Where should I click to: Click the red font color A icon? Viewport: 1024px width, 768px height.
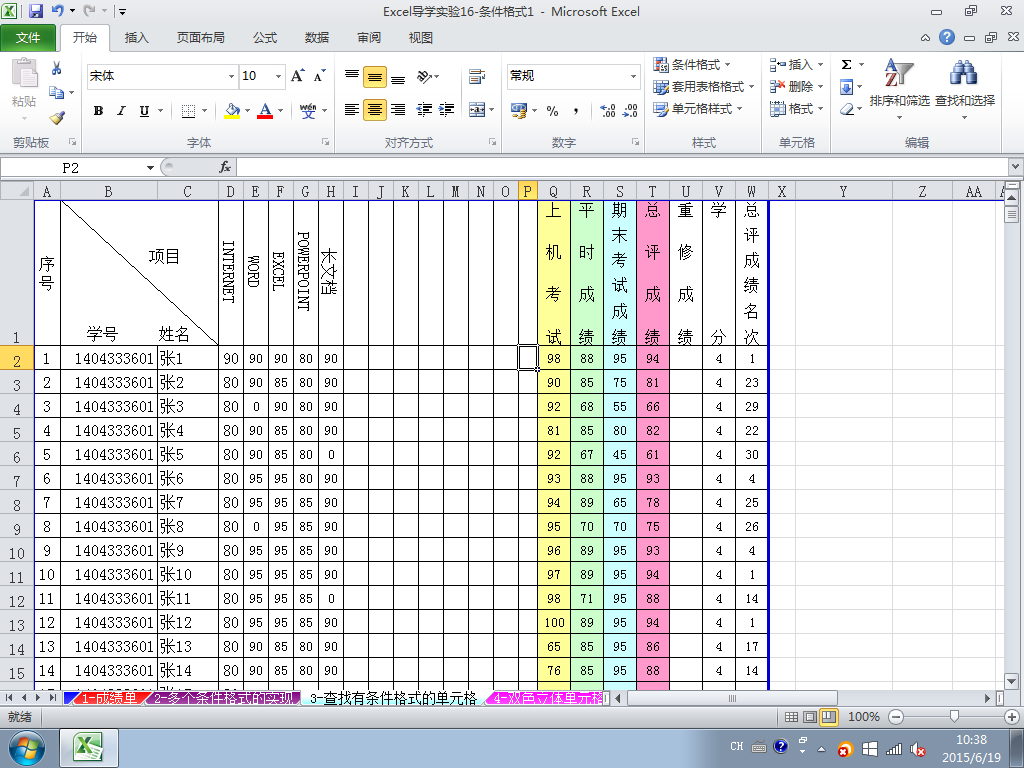point(264,110)
